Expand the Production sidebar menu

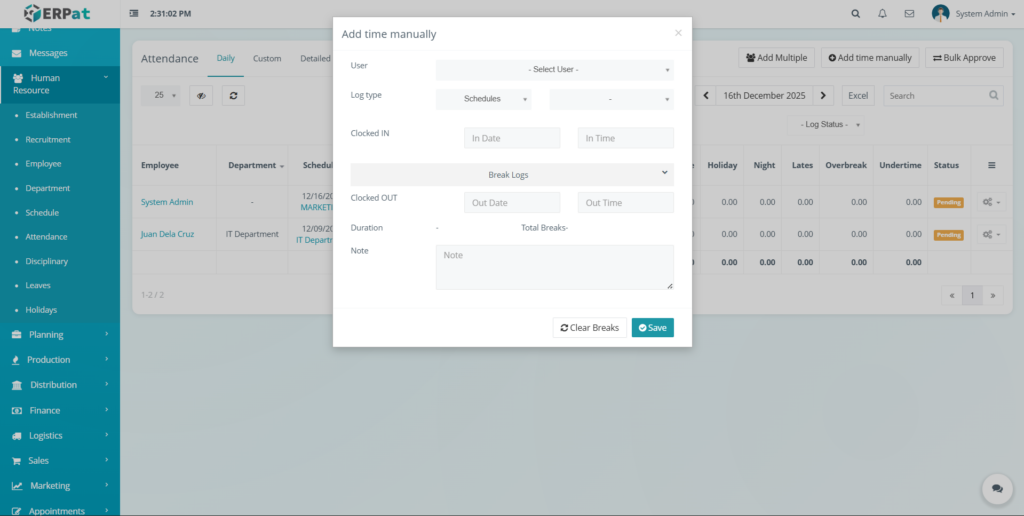coord(59,360)
